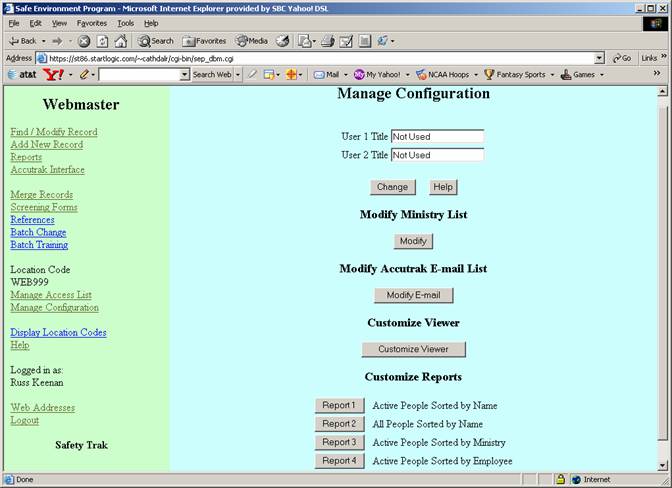Open the Favorites menu

coord(91,22)
